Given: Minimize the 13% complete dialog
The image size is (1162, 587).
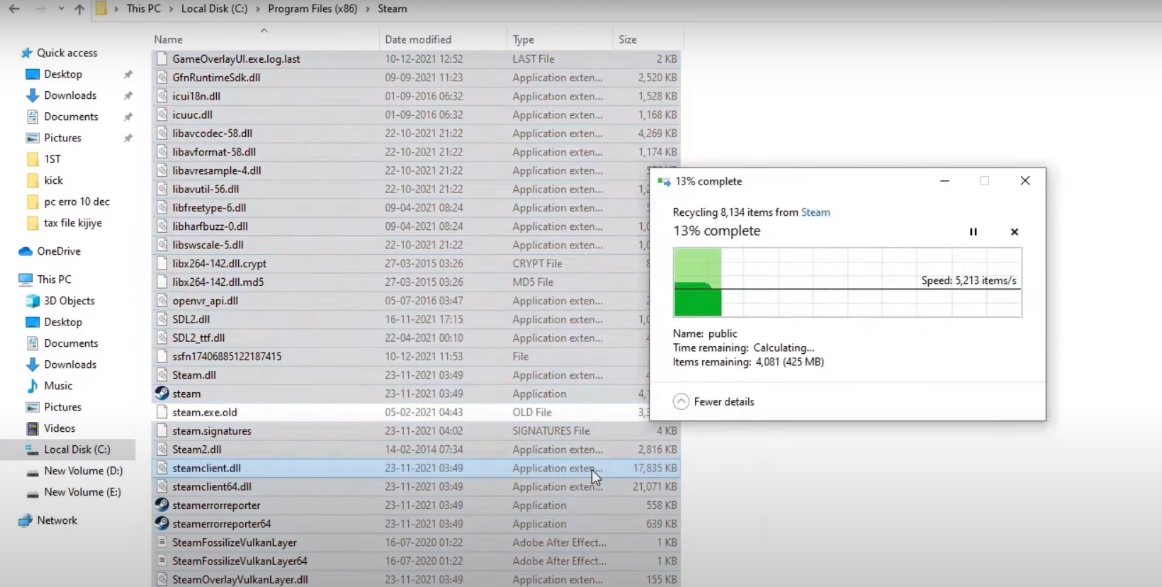Looking at the screenshot, I should (944, 181).
